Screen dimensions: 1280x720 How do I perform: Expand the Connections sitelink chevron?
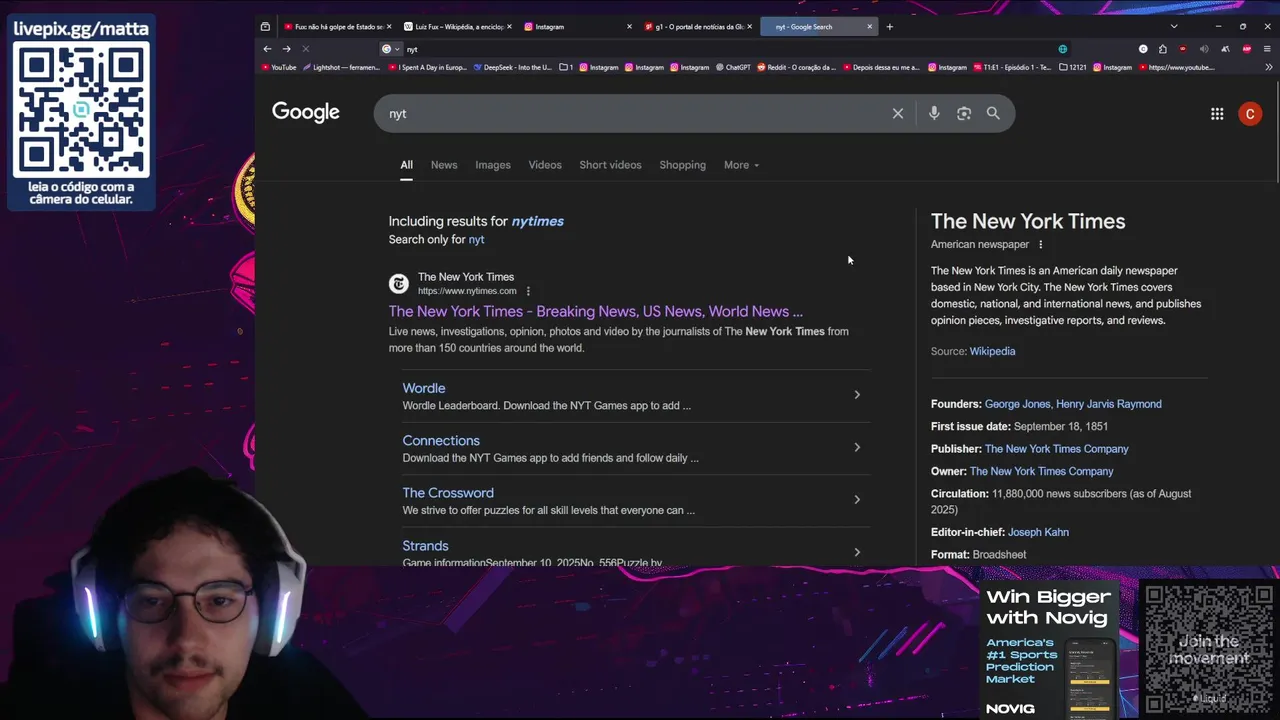[857, 447]
